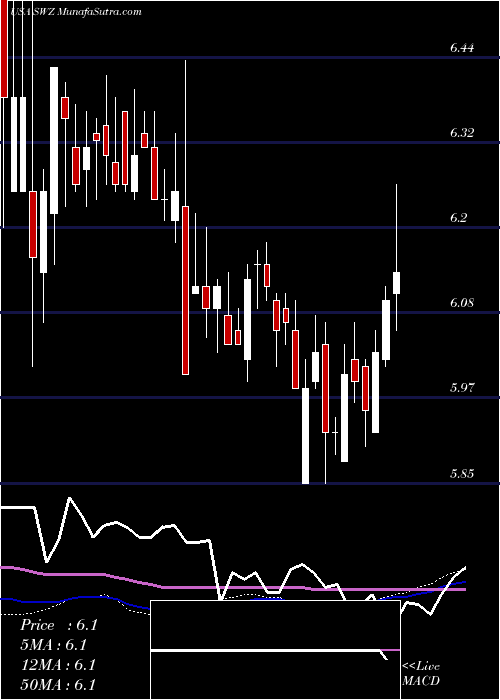Click the 6.08 price level label
The width and height of the screenshot is (500, 700).
click(462, 303)
